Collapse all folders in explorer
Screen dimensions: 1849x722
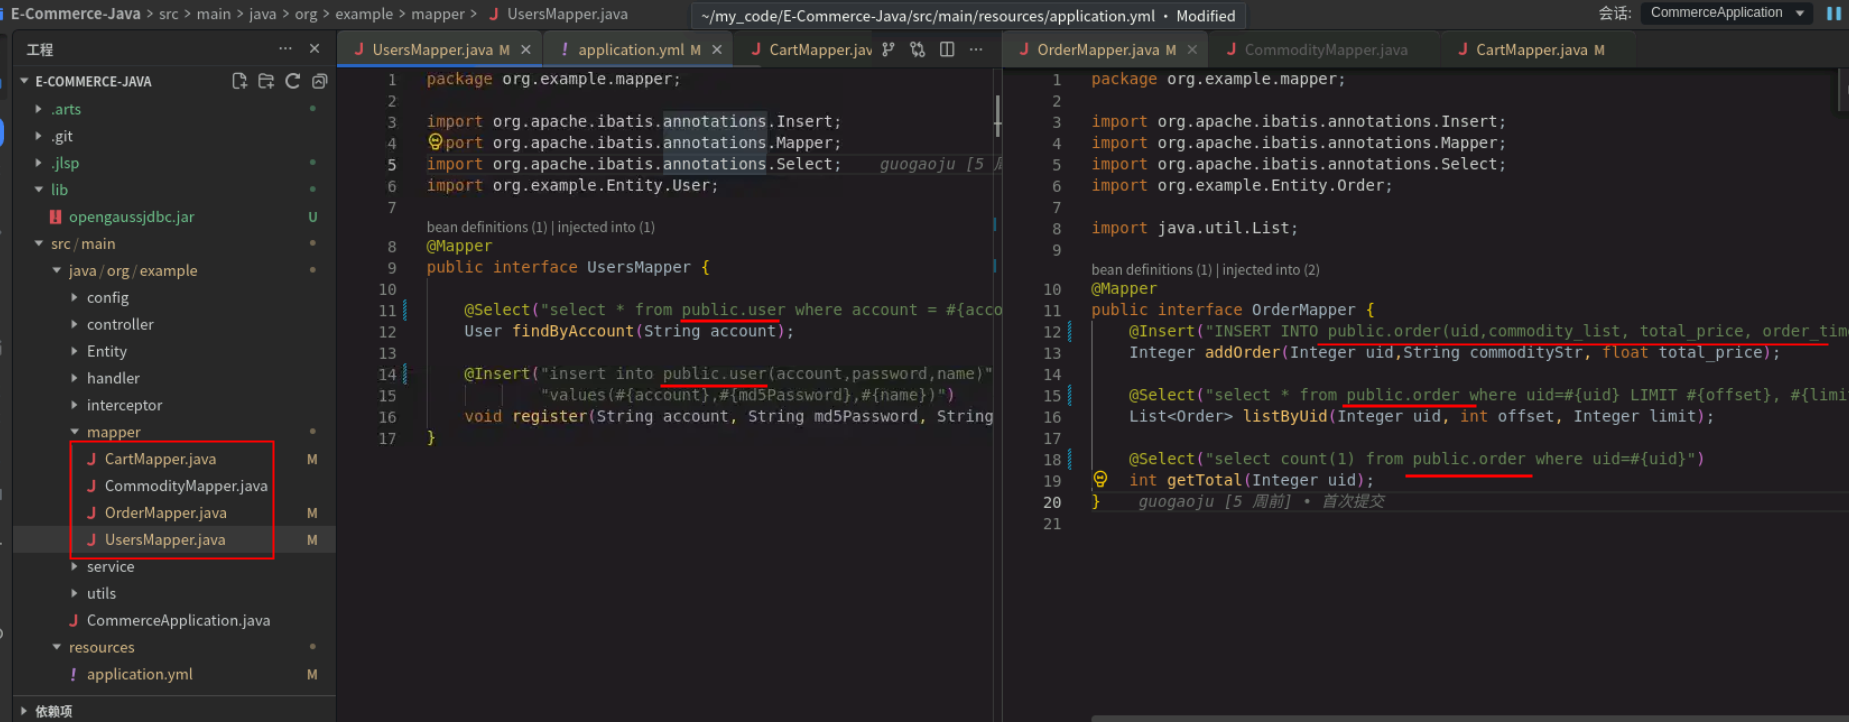click(x=320, y=81)
